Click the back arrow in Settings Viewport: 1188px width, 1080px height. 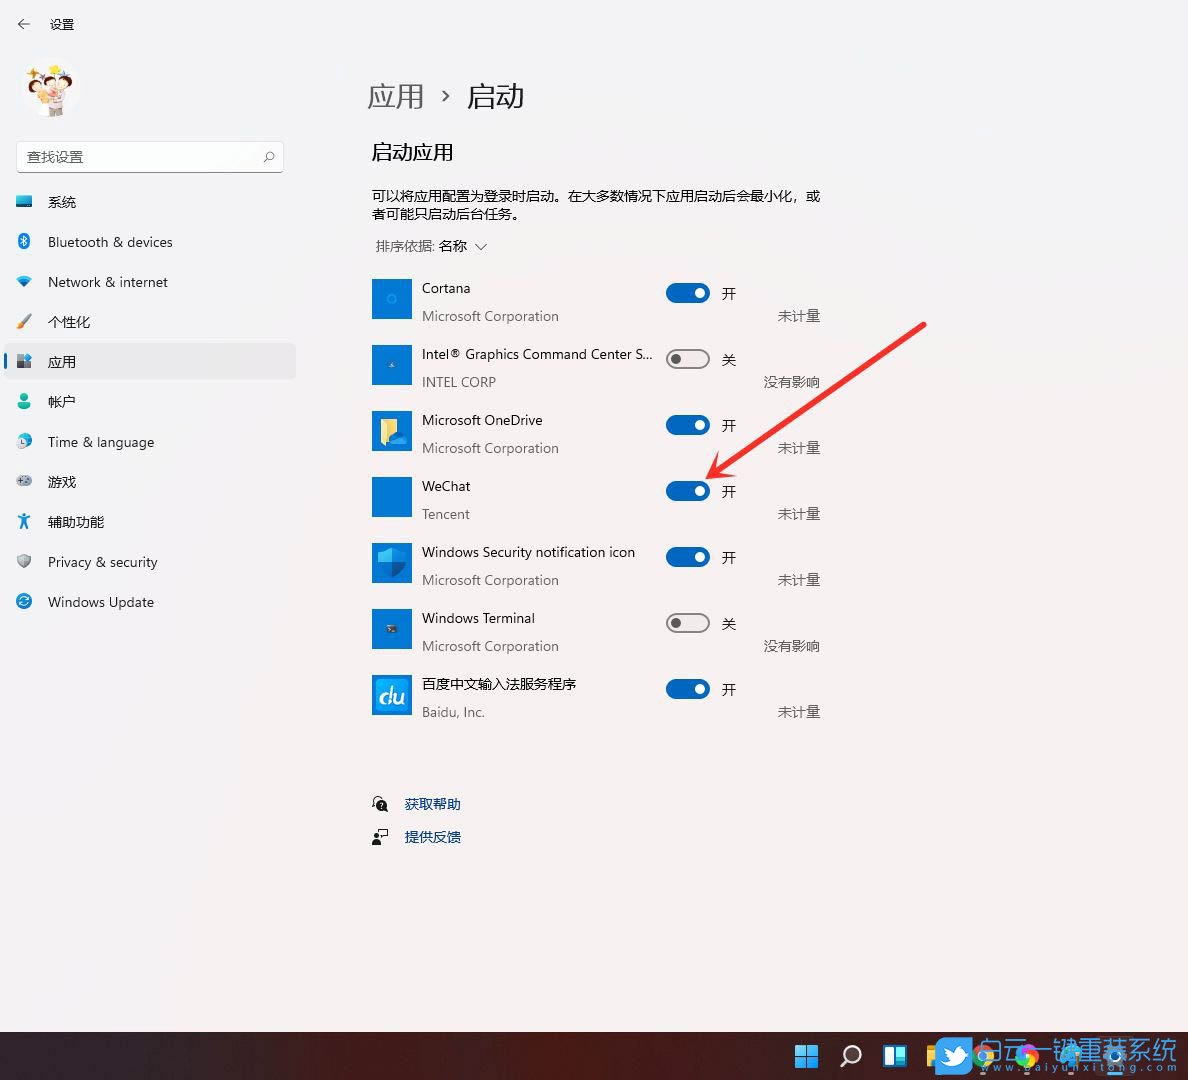(23, 24)
